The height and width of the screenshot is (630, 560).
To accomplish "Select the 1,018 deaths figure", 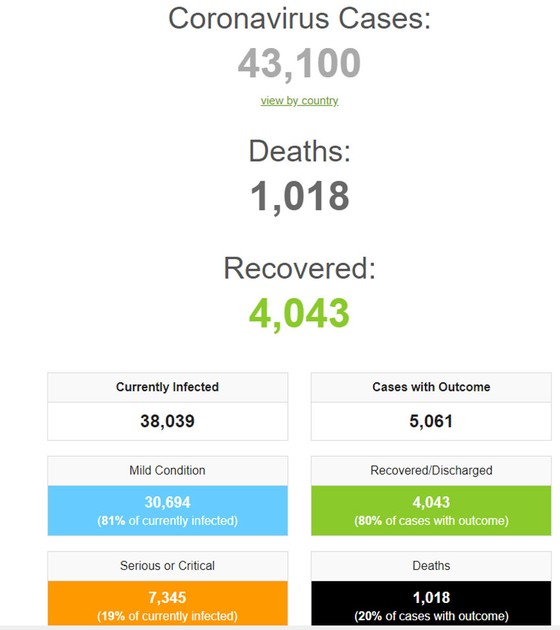I will coord(300,196).
